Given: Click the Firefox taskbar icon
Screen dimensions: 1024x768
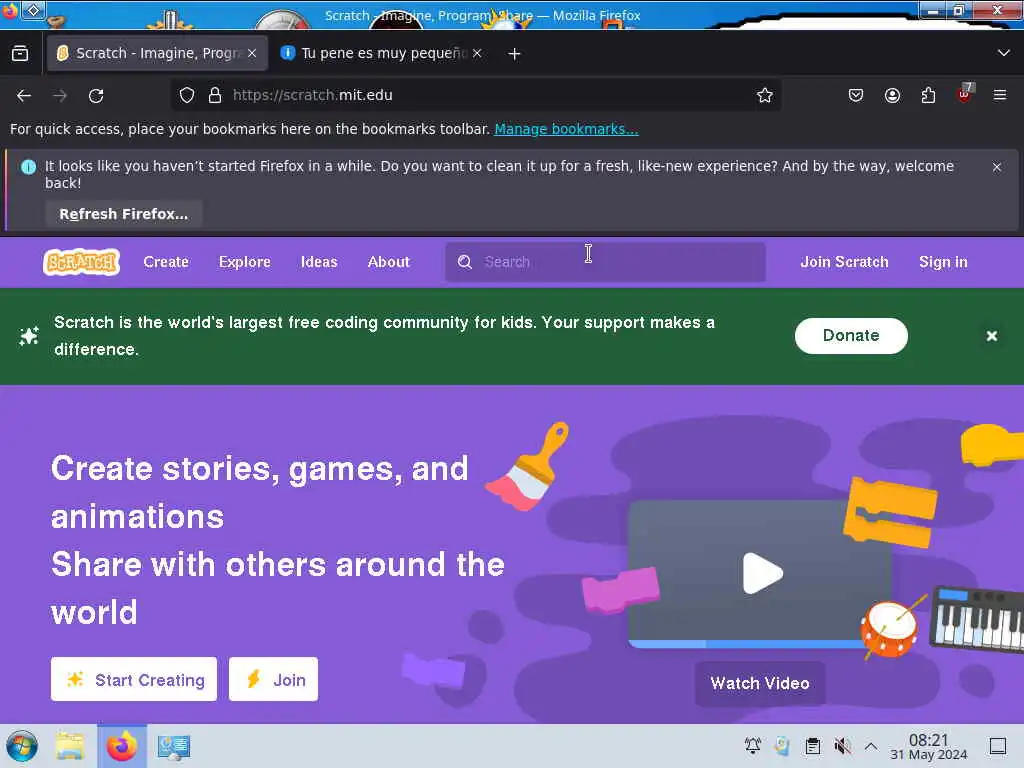Looking at the screenshot, I should 122,746.
